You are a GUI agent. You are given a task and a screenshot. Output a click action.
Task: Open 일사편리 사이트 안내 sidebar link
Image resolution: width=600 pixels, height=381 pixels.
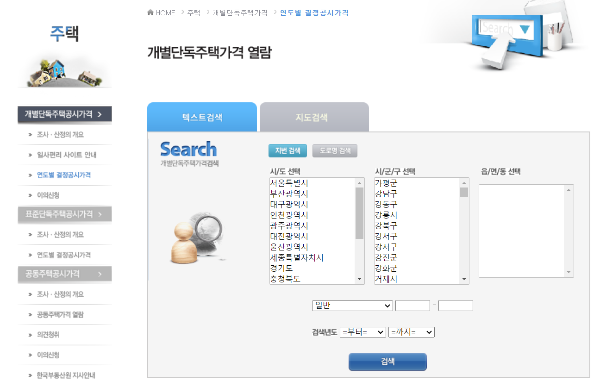[x=67, y=155]
